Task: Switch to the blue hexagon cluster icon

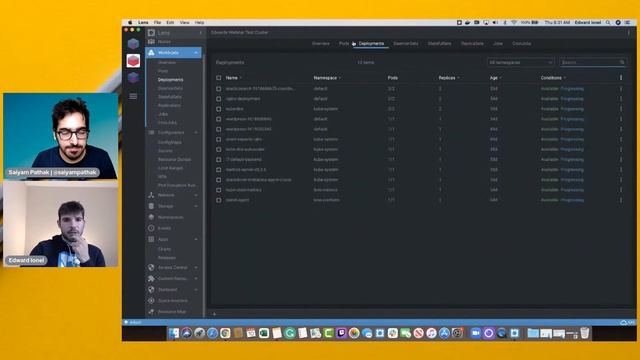Action: tap(133, 44)
